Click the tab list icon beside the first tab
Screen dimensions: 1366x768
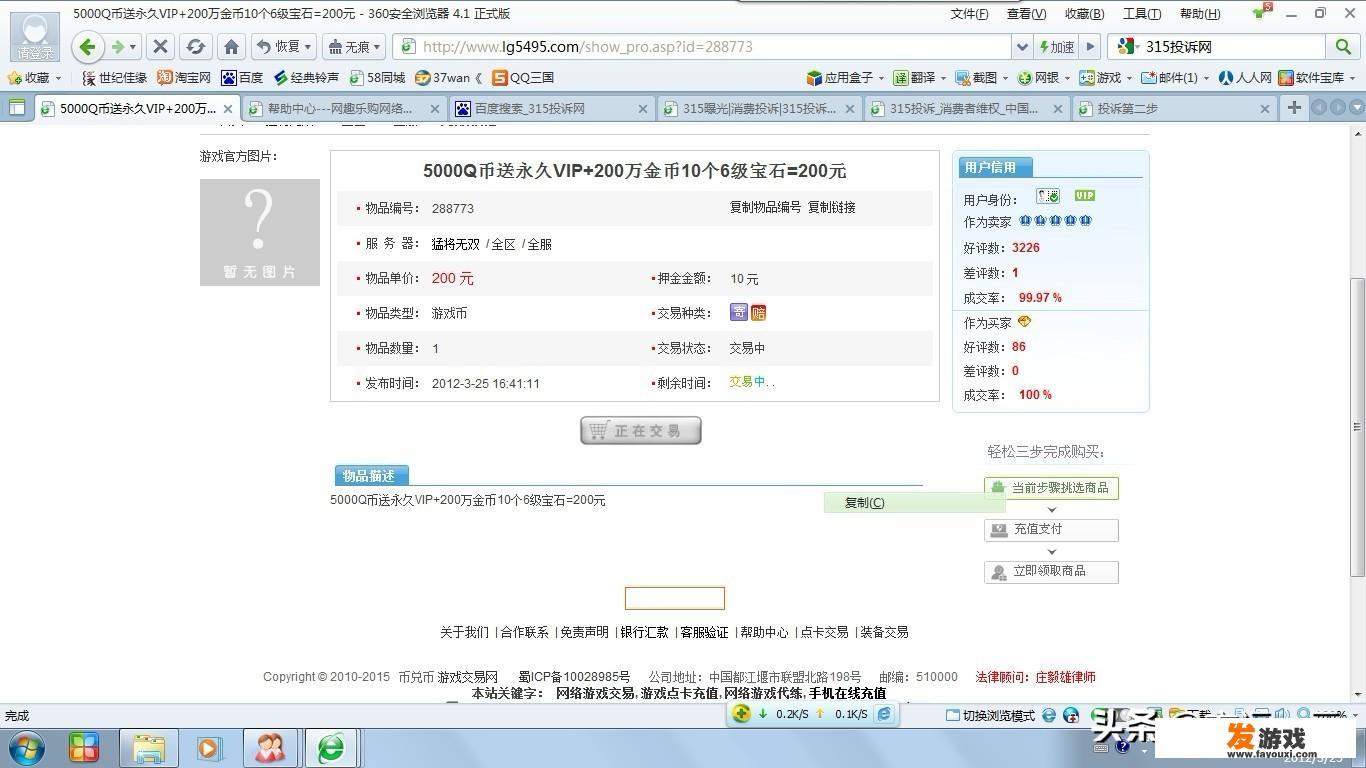tap(17, 107)
